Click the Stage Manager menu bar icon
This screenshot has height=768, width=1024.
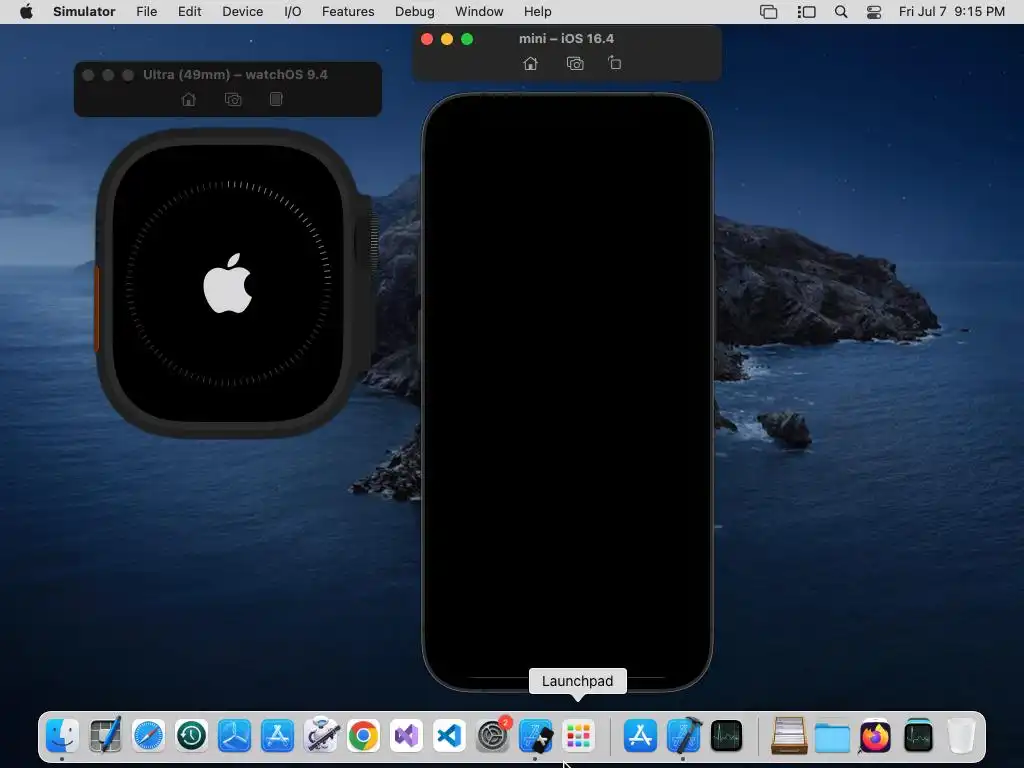point(807,12)
